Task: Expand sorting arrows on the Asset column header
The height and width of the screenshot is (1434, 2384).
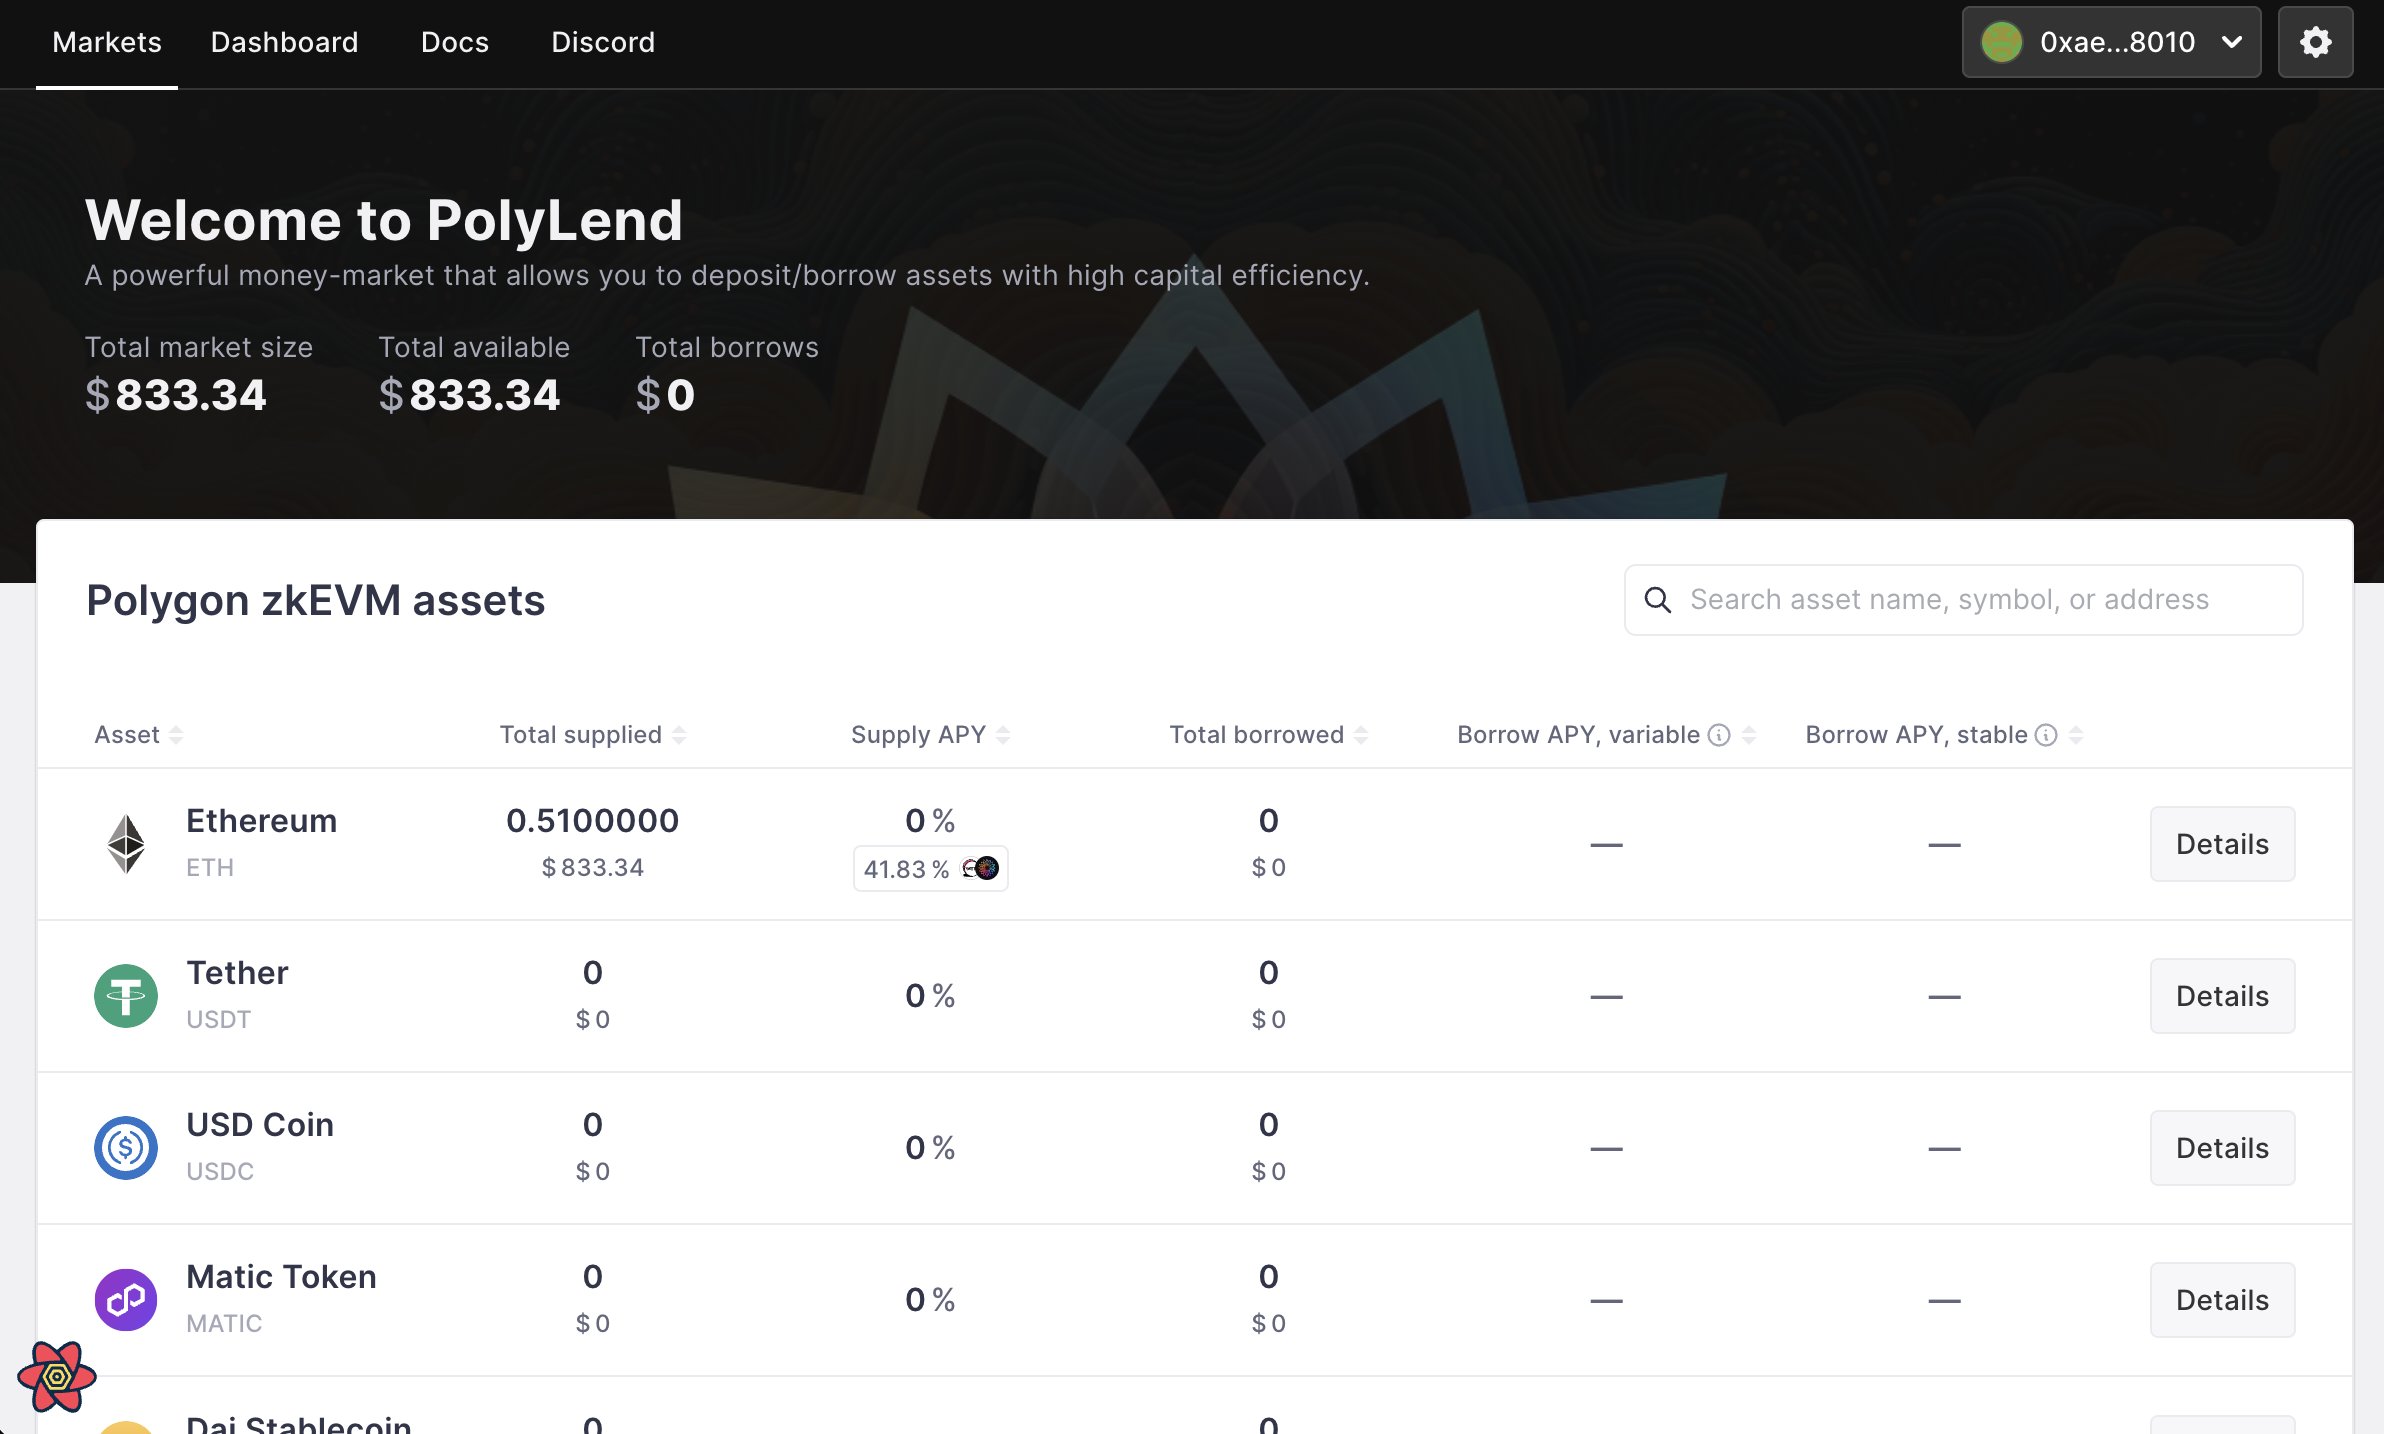Action: click(176, 734)
